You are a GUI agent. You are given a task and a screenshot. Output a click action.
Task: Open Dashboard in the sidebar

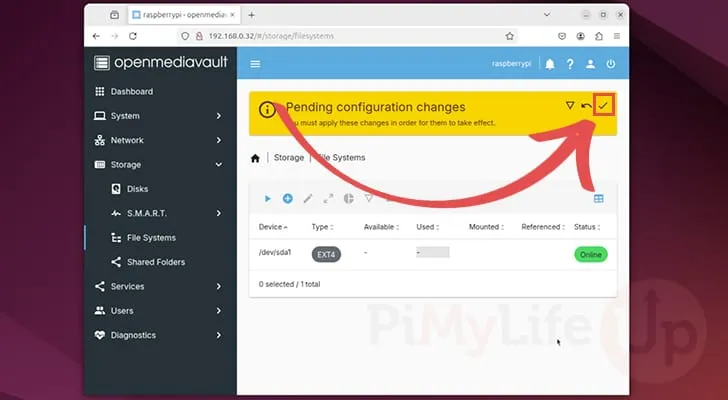[x=160, y=91]
